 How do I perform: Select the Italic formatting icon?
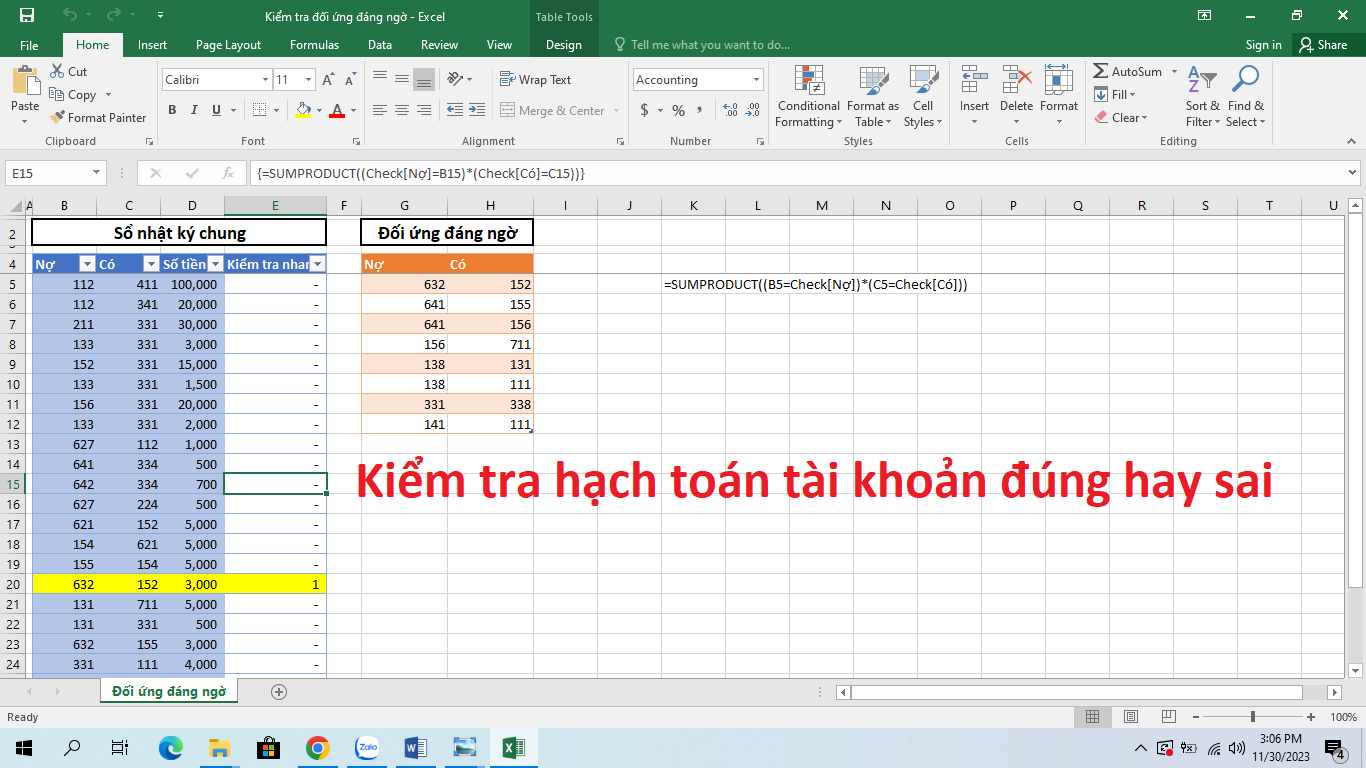pyautogui.click(x=193, y=110)
